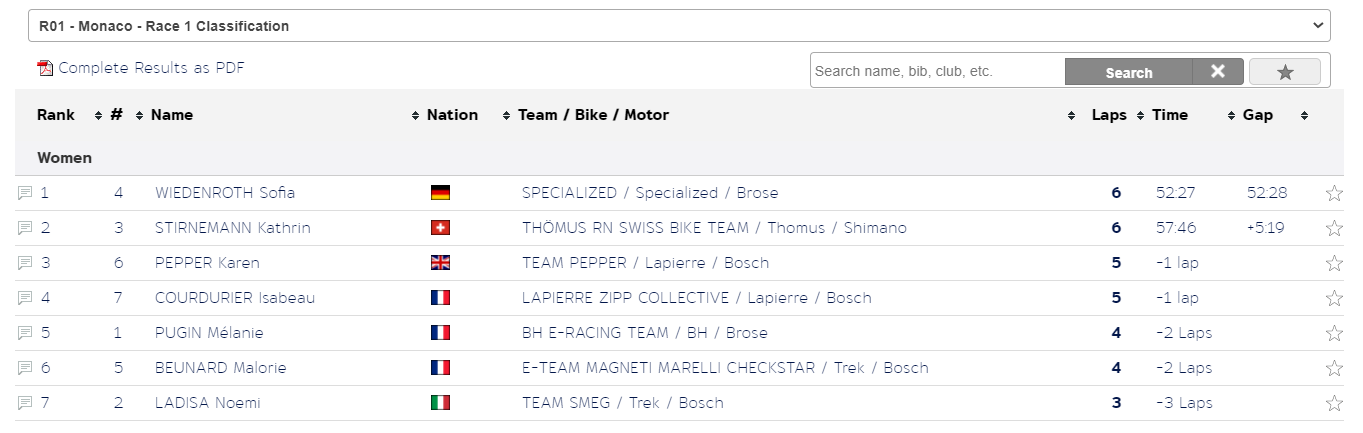Sort the table by Nation column

452,115
